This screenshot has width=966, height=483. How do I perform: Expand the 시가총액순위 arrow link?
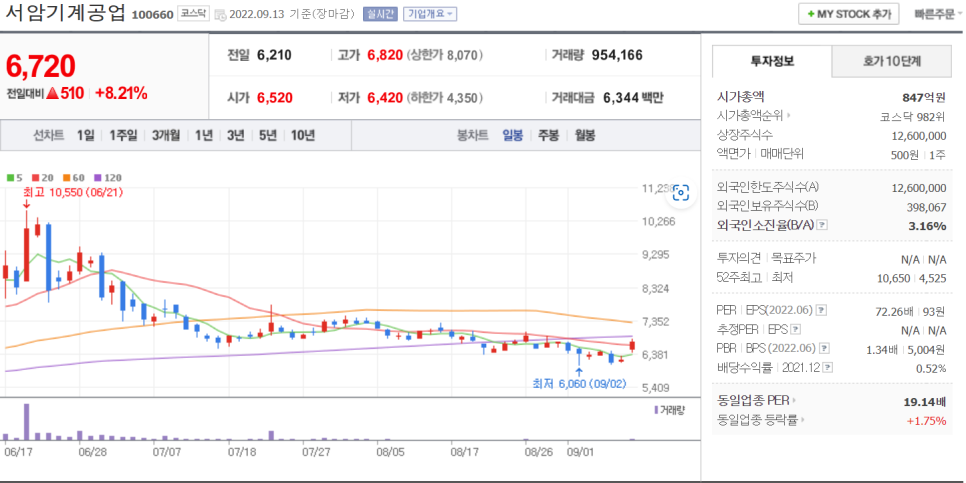click(788, 115)
